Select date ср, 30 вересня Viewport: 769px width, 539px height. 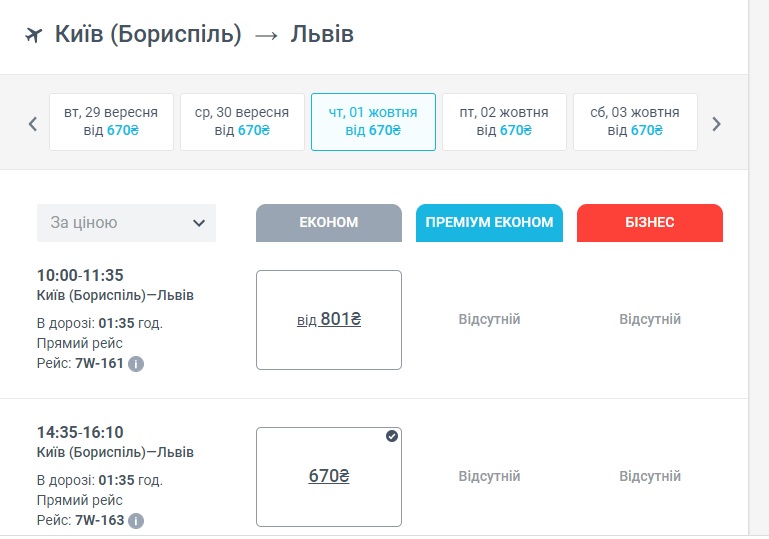pos(242,122)
